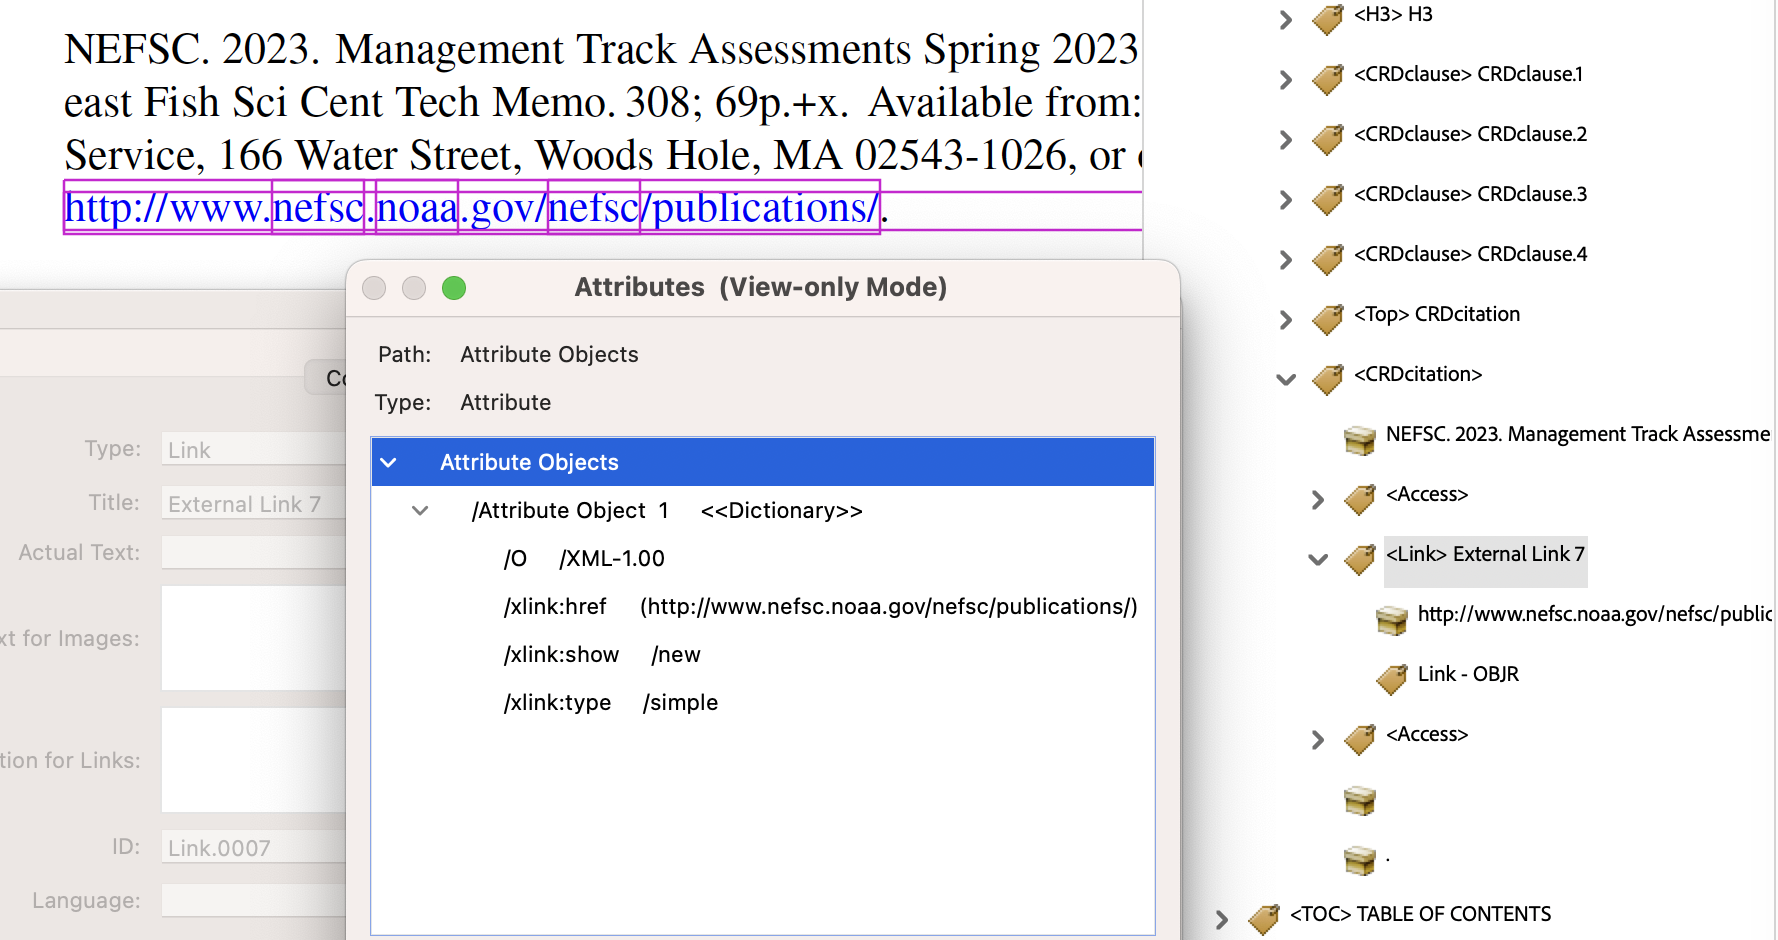Collapse the Attribute Objects row

(389, 462)
